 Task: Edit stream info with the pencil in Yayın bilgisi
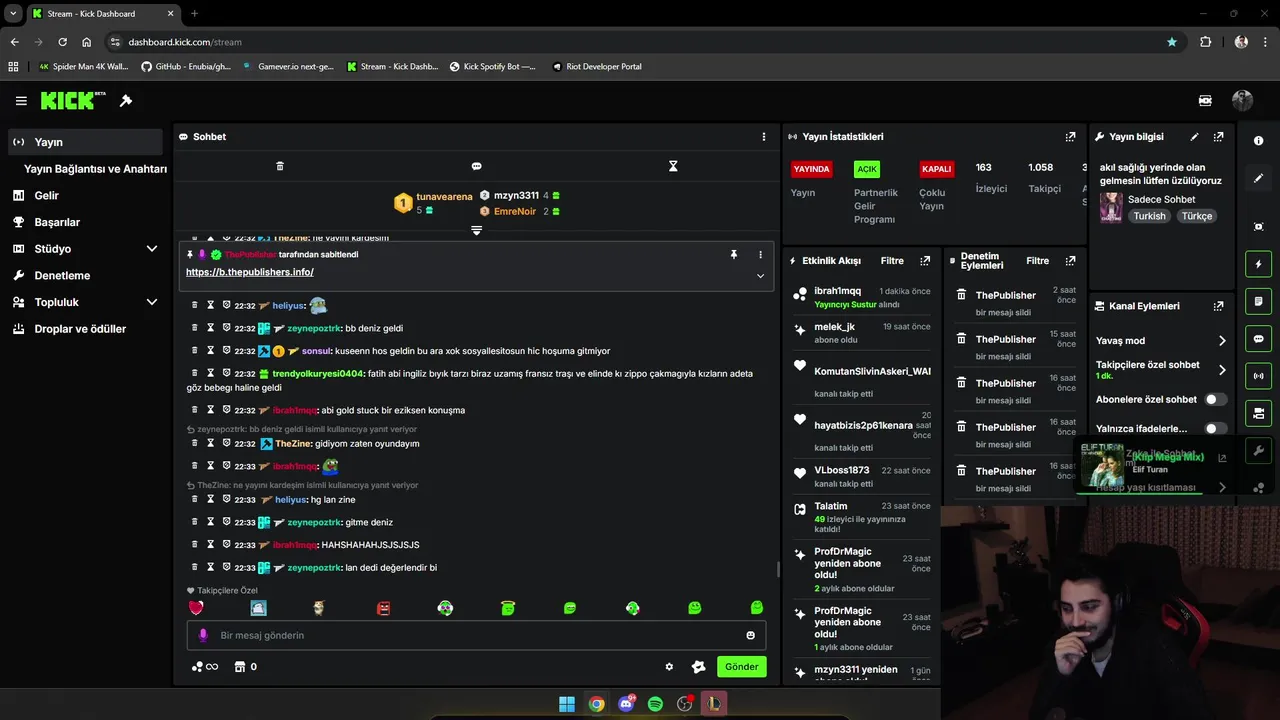(1194, 137)
